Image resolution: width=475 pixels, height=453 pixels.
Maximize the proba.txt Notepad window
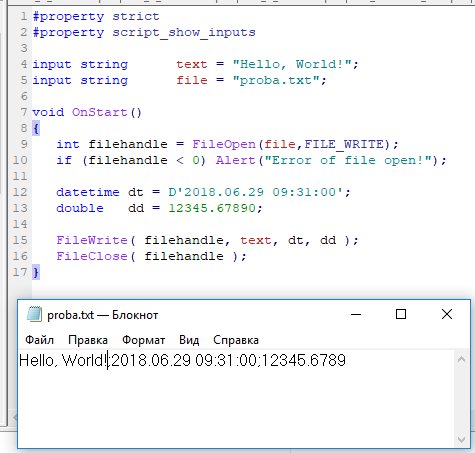[x=401, y=314]
